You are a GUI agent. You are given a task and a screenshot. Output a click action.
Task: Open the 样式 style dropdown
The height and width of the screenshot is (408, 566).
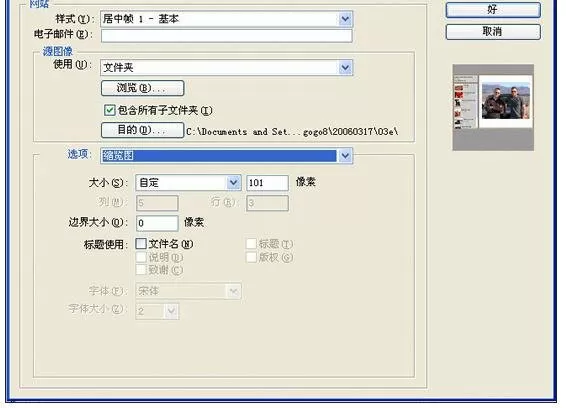click(226, 19)
